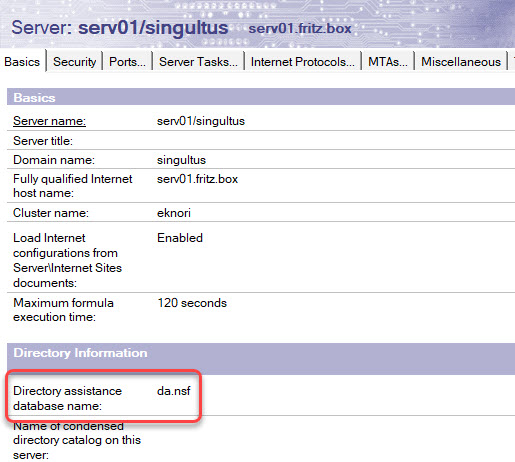
Task: Click the 120 seconds execution time value
Action: (192, 303)
